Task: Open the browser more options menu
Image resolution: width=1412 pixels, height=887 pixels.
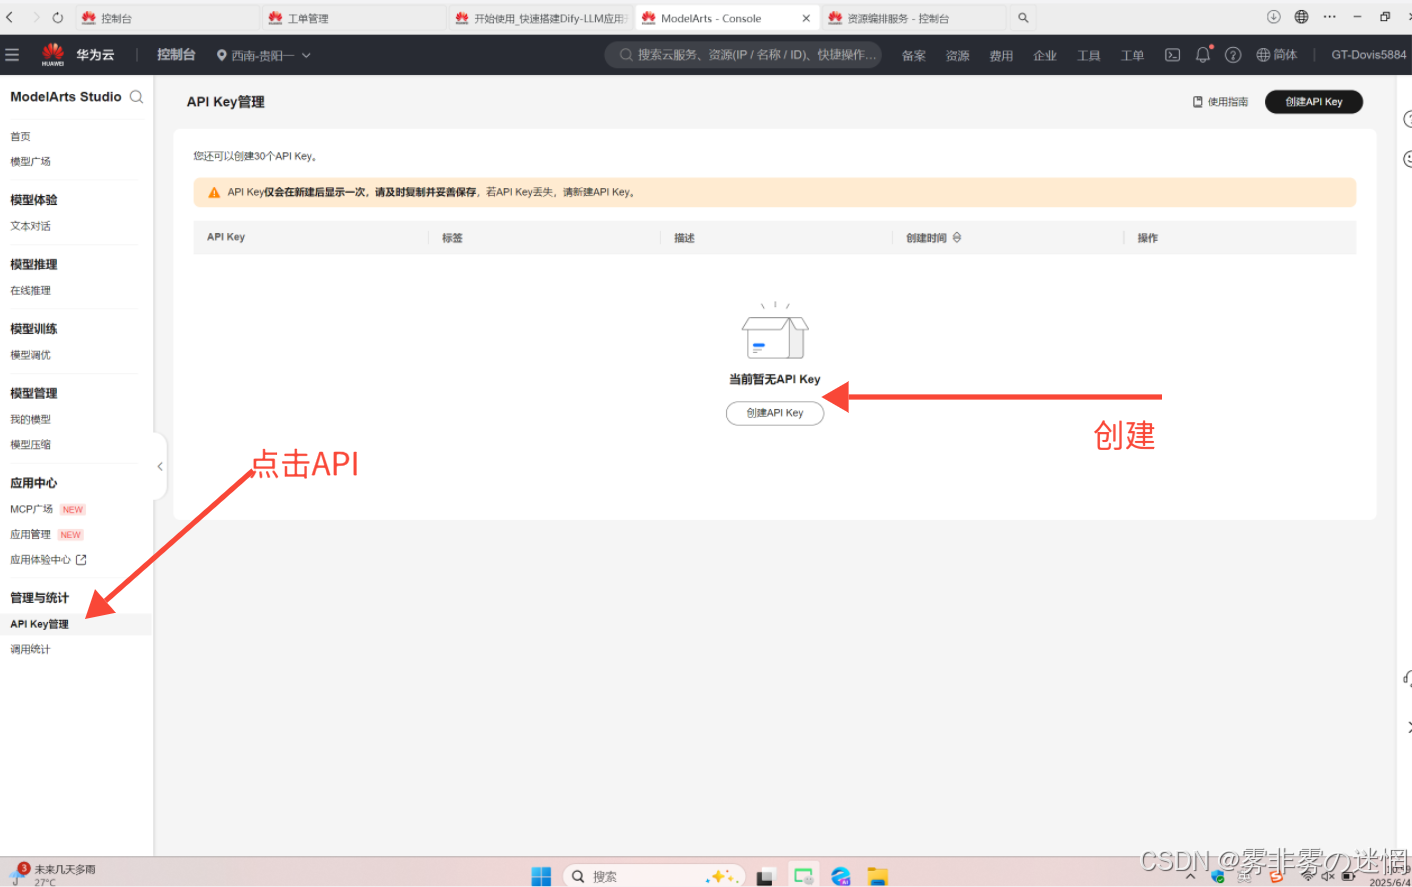Action: 1329,17
